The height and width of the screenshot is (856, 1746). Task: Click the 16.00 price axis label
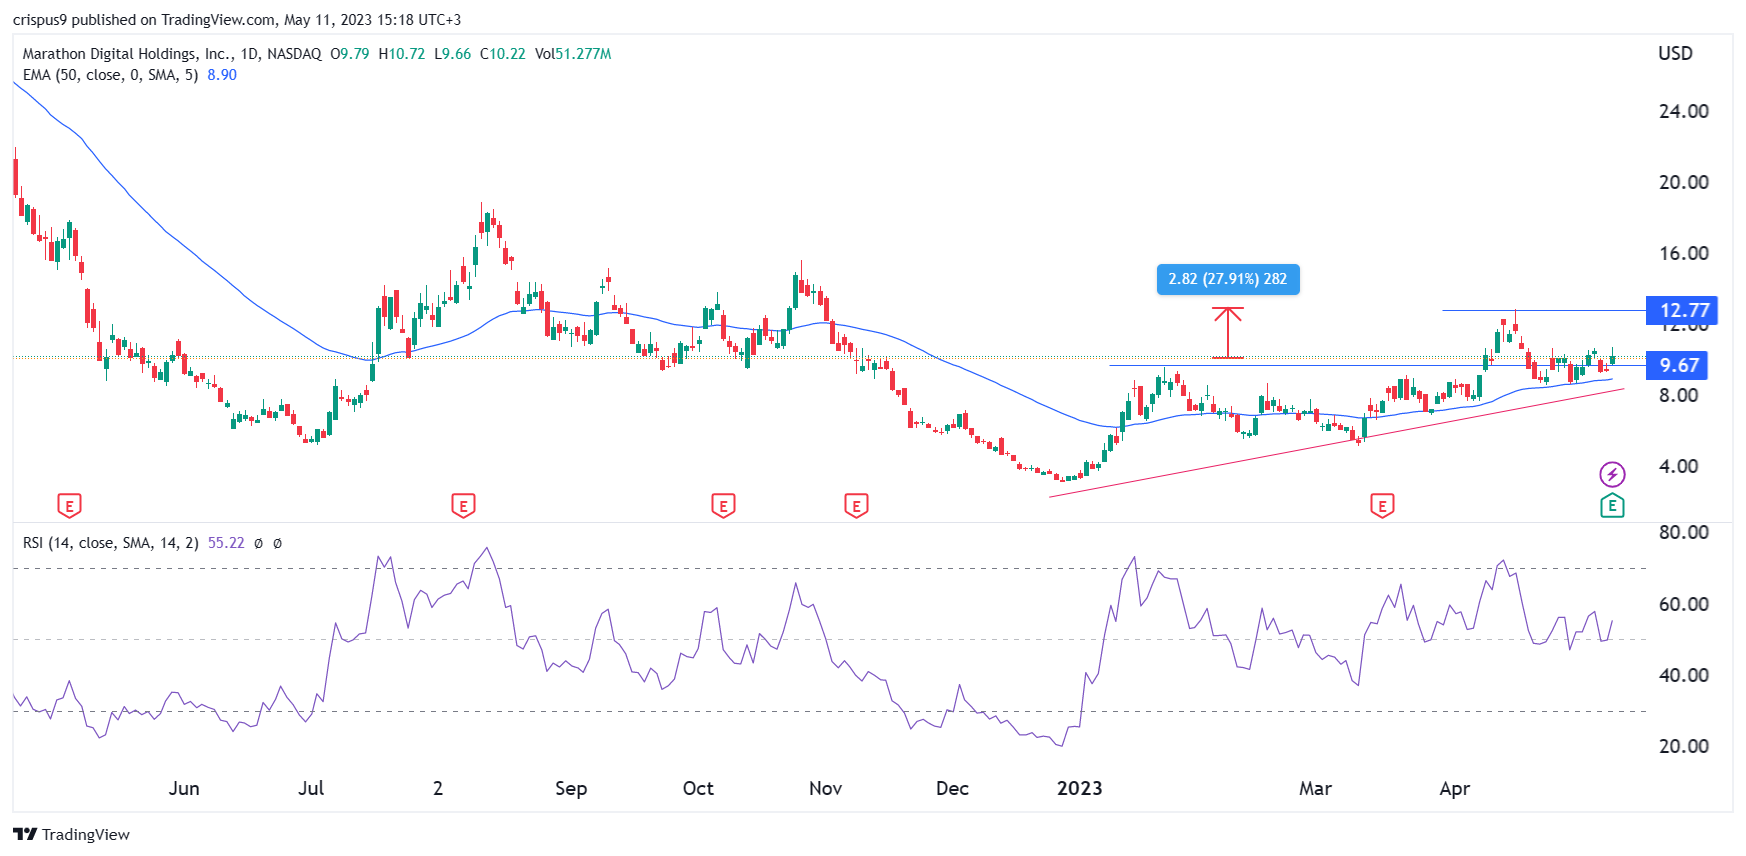[1684, 253]
